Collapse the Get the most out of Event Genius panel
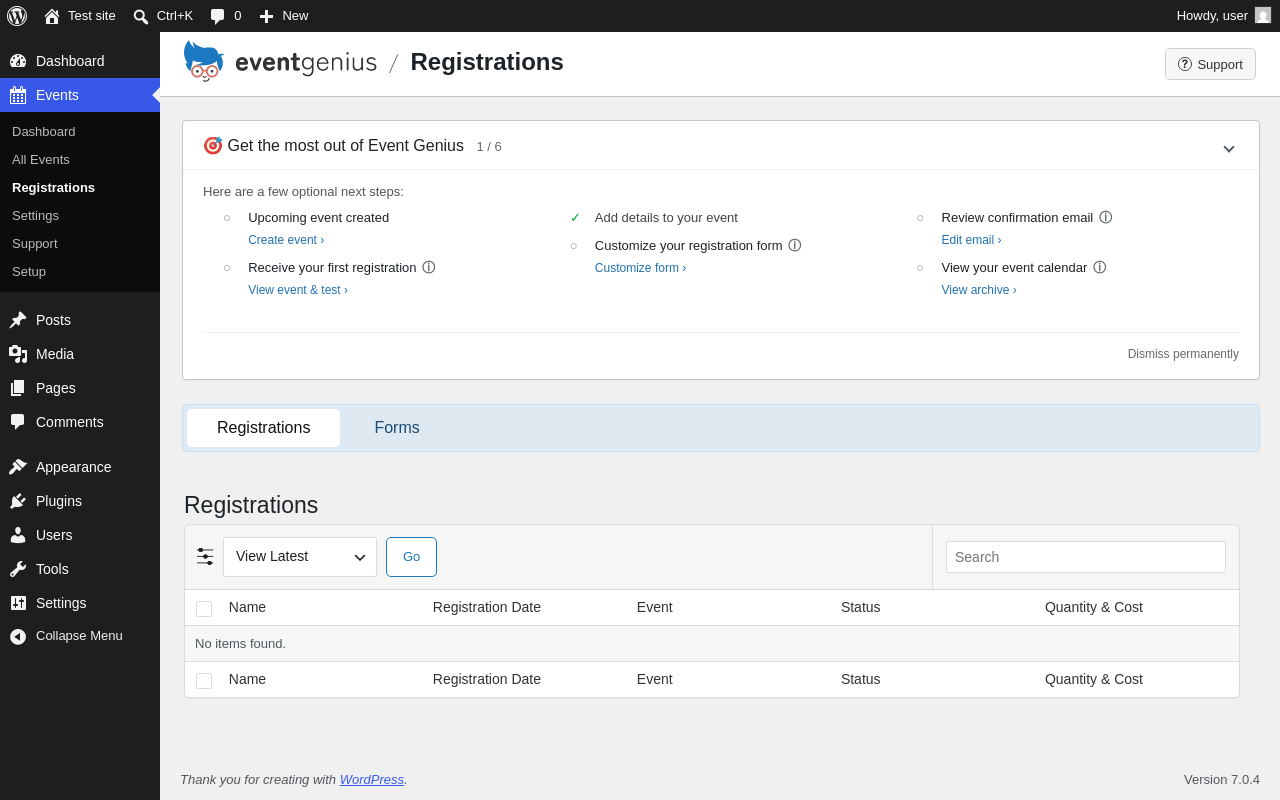 1229,148
